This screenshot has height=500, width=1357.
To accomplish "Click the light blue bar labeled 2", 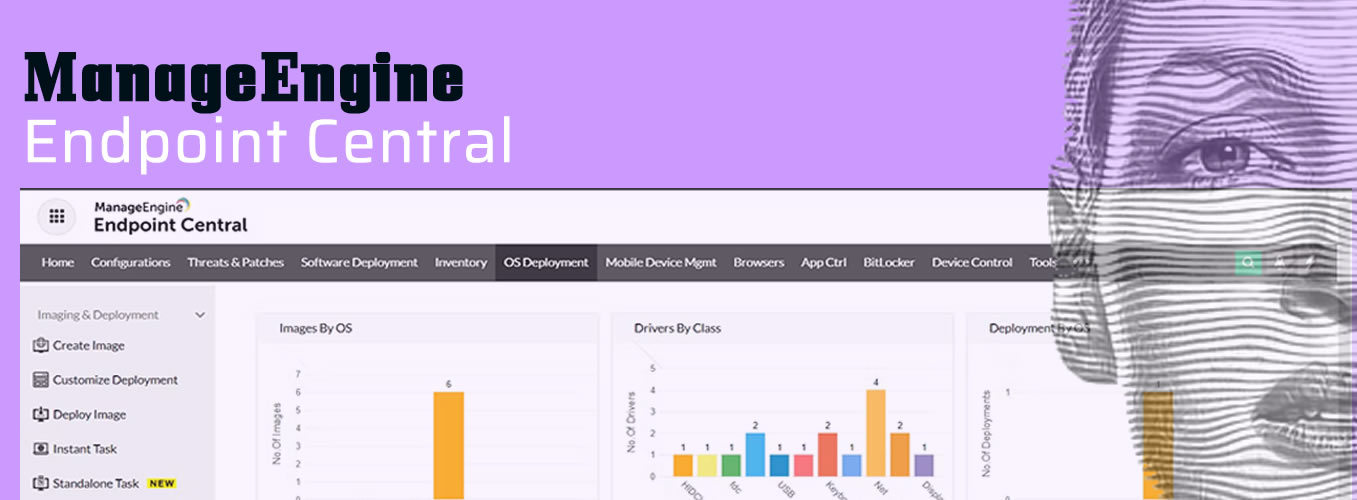I will point(755,454).
